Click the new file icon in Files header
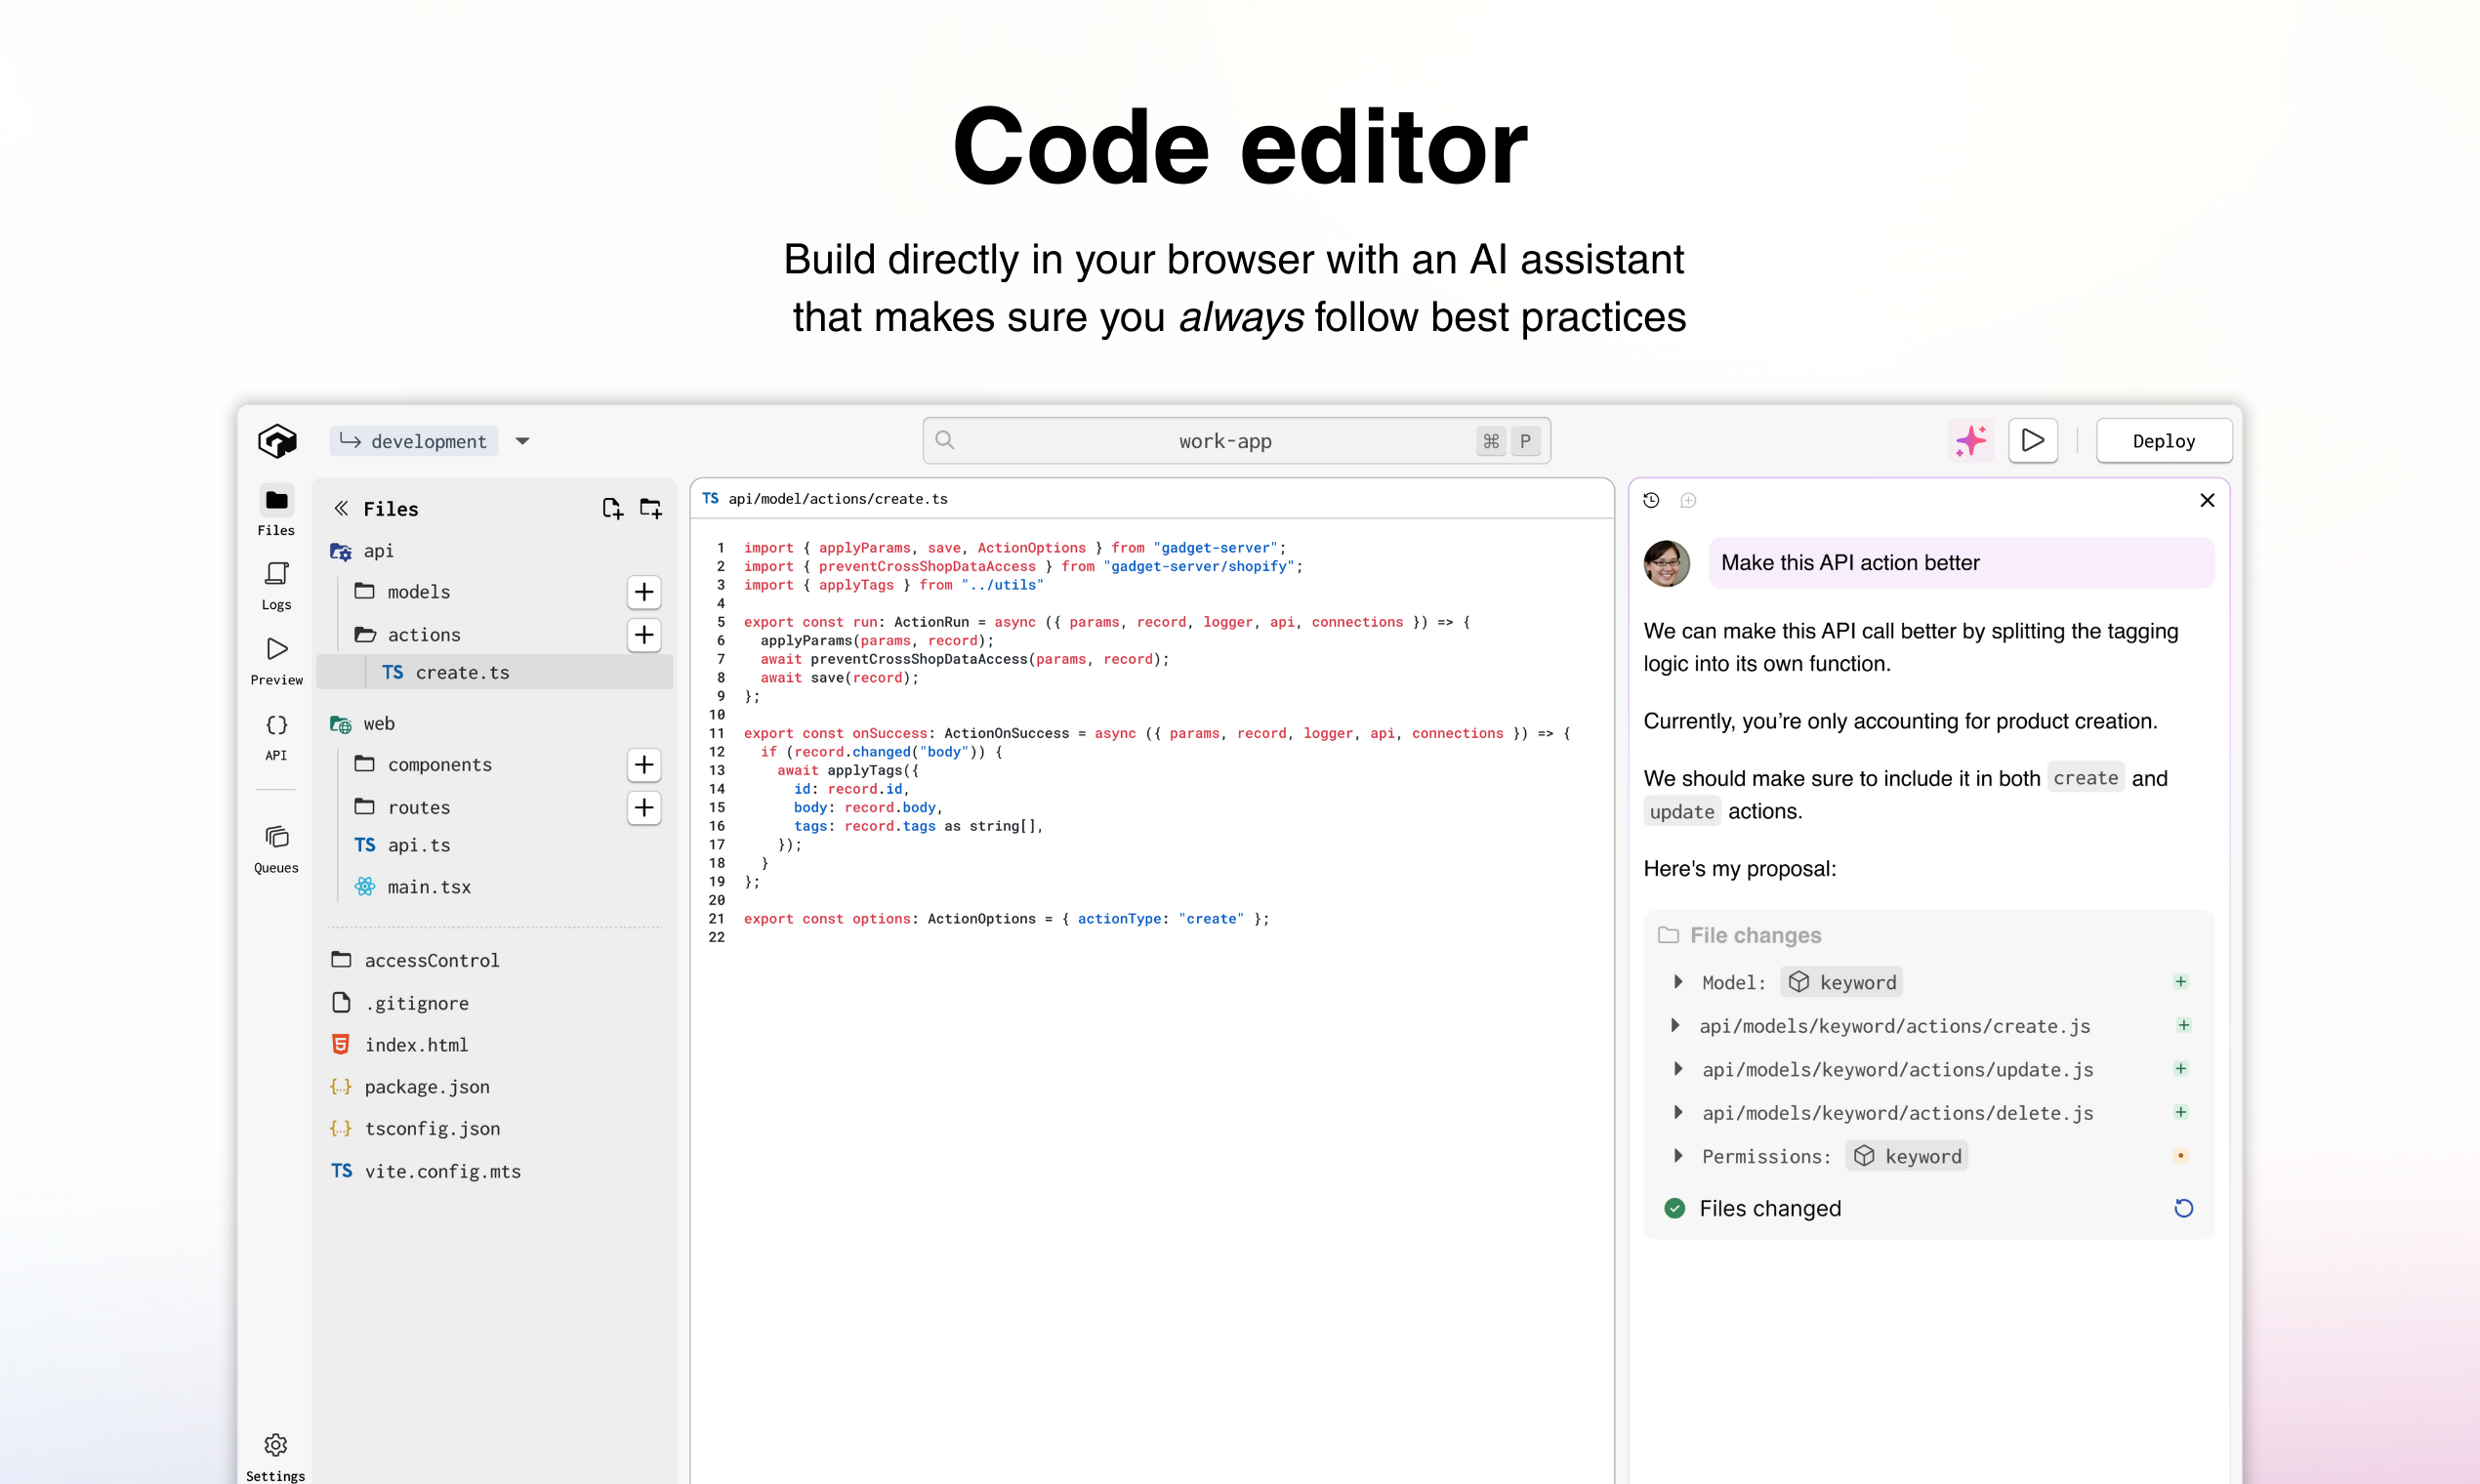 point(612,508)
